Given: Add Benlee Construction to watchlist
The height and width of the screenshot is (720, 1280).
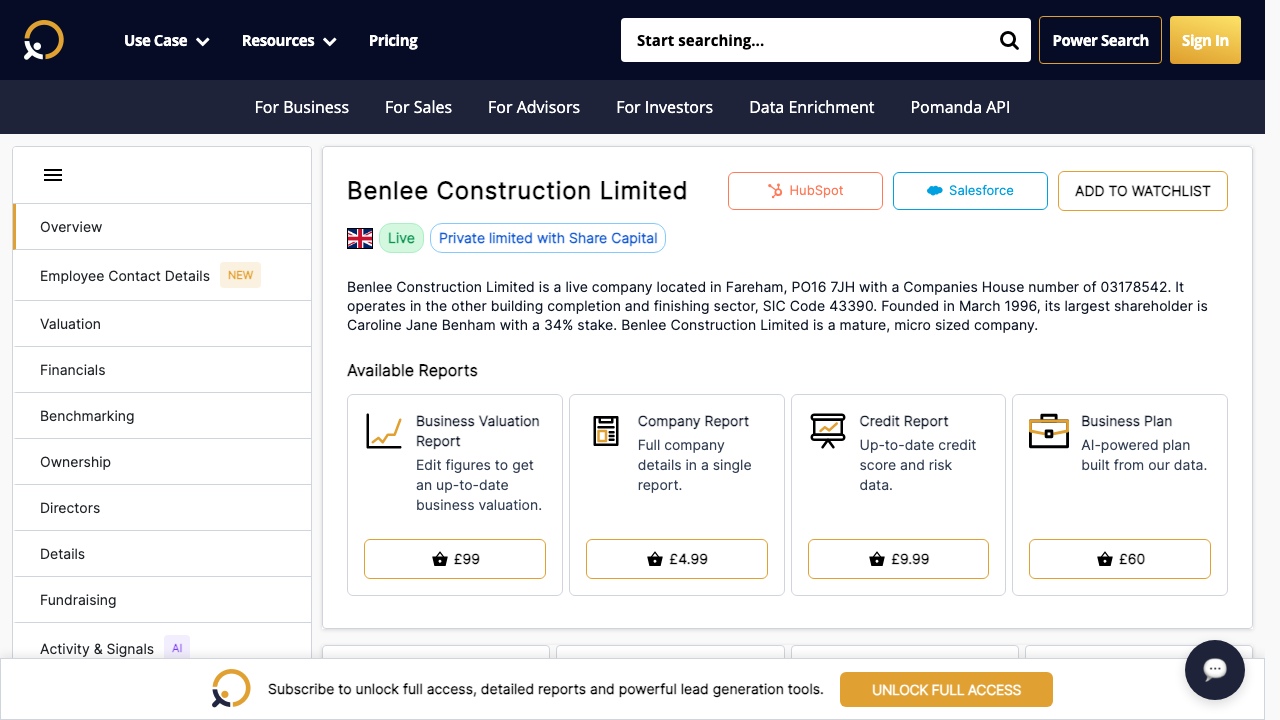Looking at the screenshot, I should [1142, 190].
